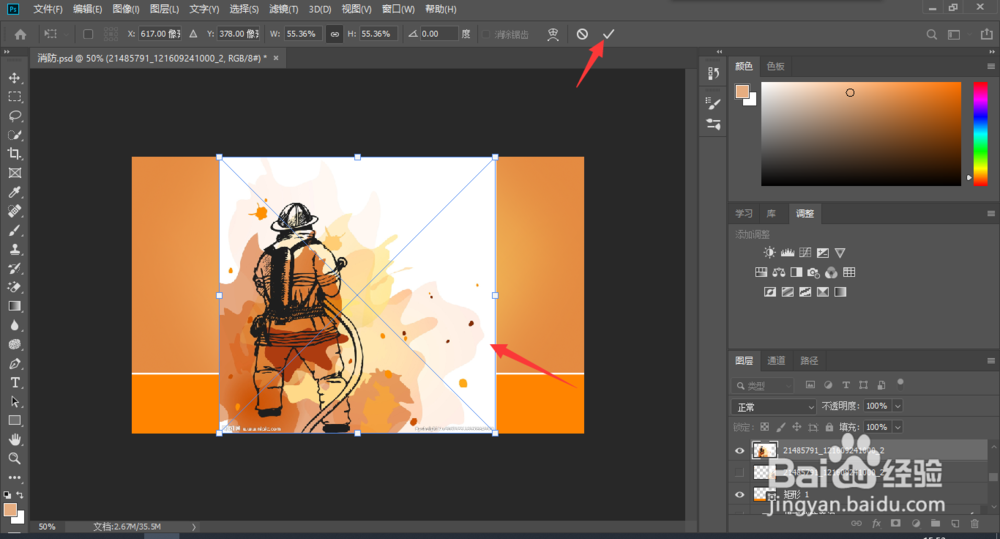This screenshot has height=539, width=1000.
Task: Open the 图像(I) menu
Action: tap(126, 9)
